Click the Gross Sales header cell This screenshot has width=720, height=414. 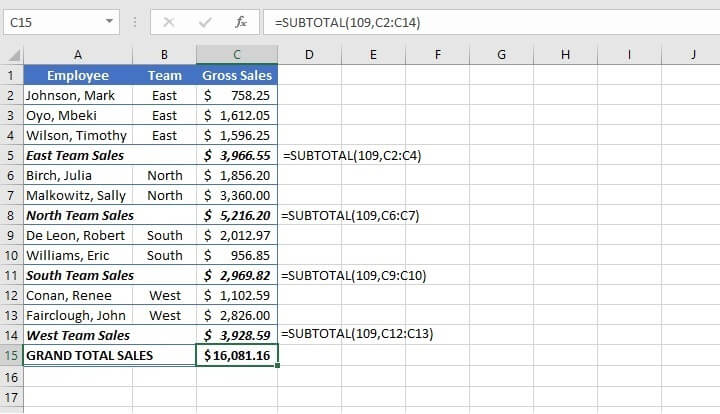point(237,75)
